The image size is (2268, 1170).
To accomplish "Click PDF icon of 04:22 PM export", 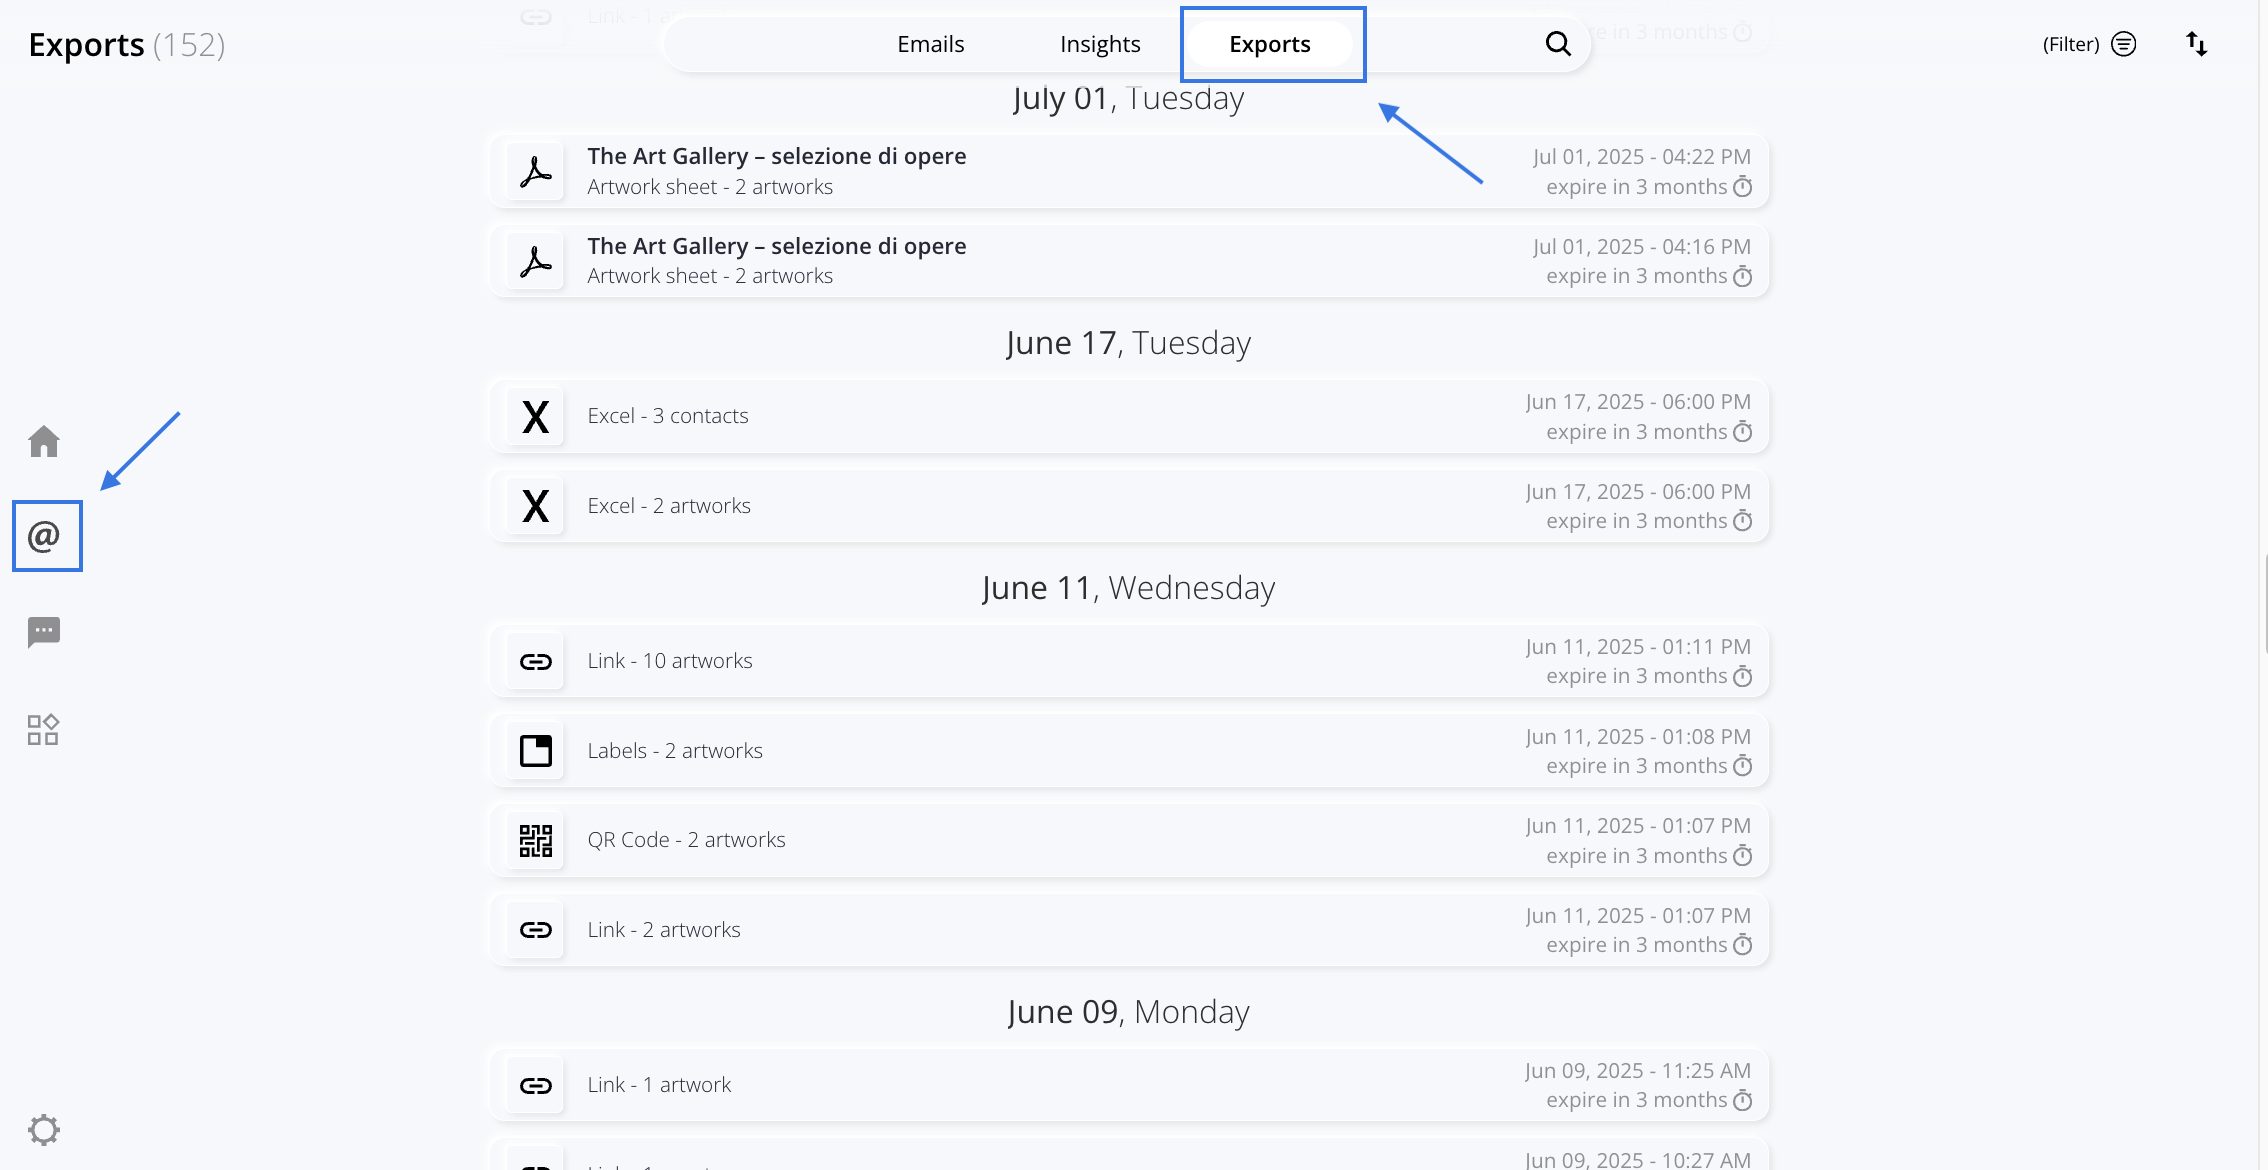I will pyautogui.click(x=536, y=172).
